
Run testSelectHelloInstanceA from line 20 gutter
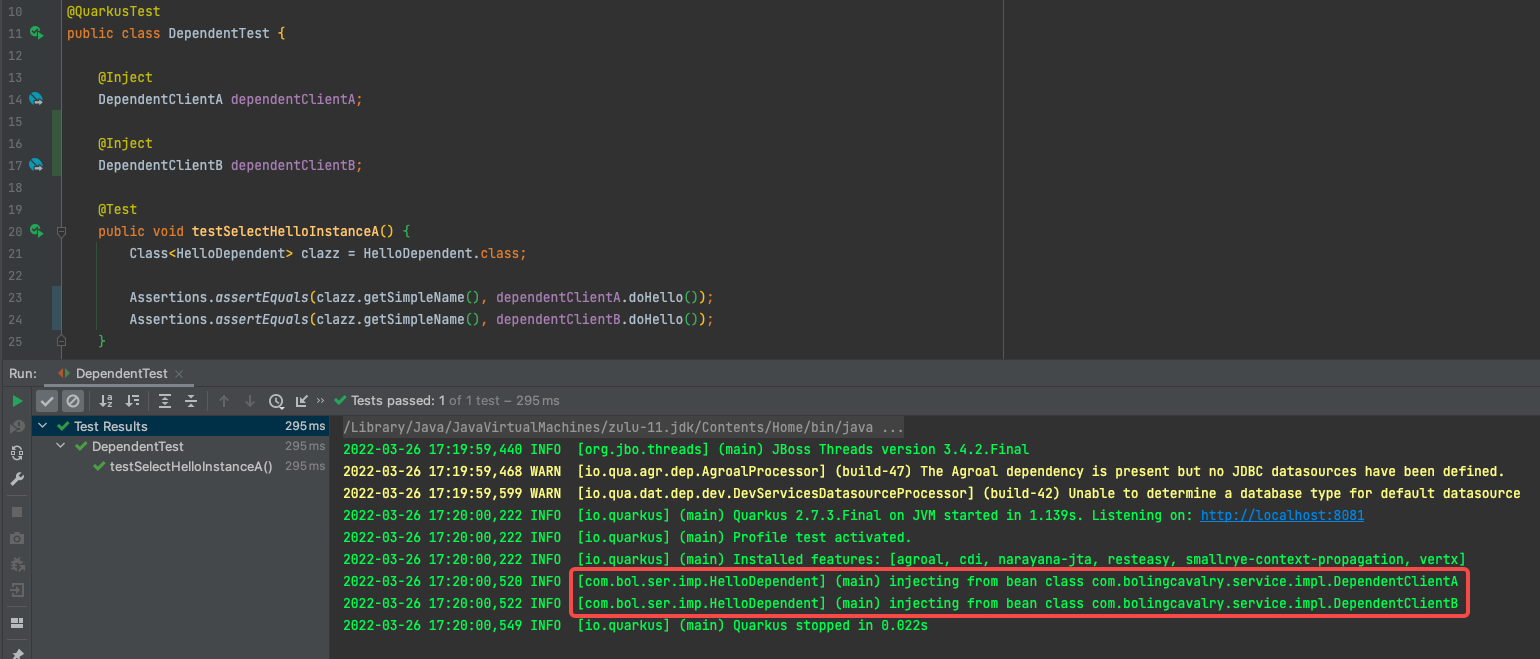pyautogui.click(x=36, y=231)
